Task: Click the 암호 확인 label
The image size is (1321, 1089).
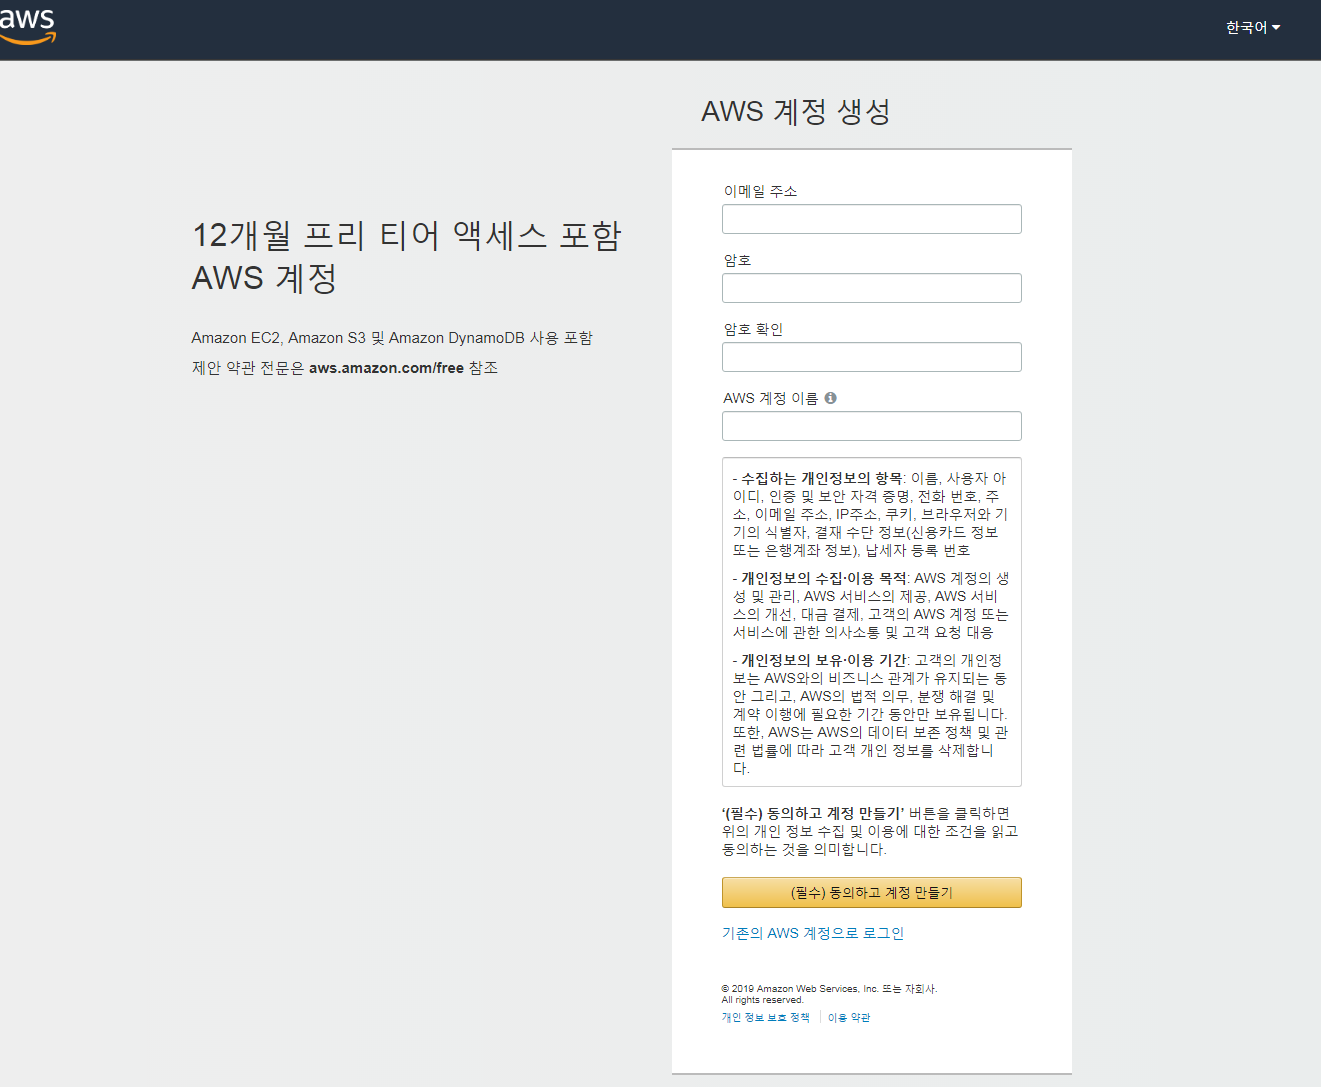Action: [753, 329]
